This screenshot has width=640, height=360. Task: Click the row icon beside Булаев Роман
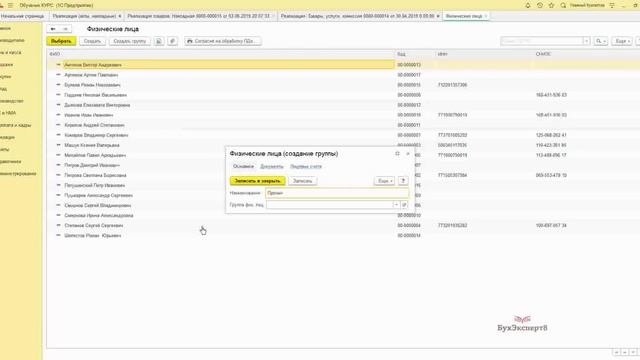[58, 85]
